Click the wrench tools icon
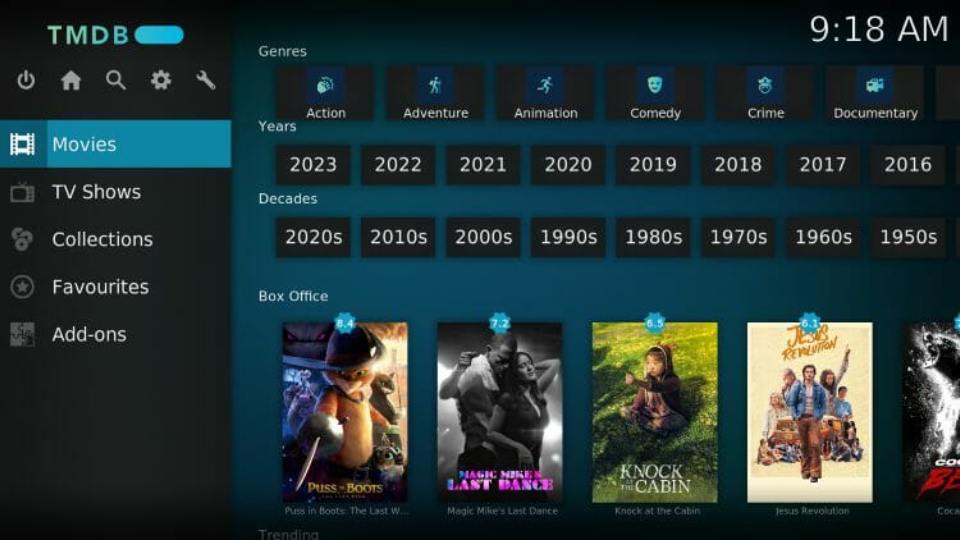 [206, 80]
